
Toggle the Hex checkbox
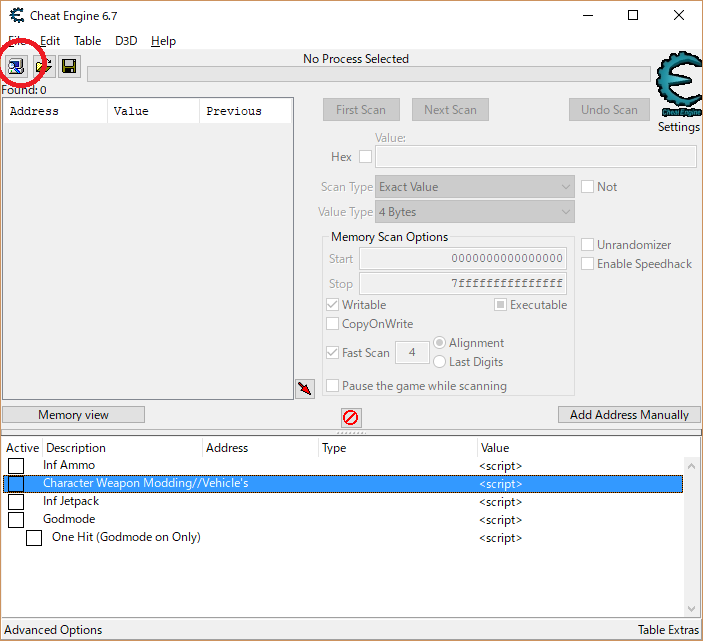[x=365, y=157]
